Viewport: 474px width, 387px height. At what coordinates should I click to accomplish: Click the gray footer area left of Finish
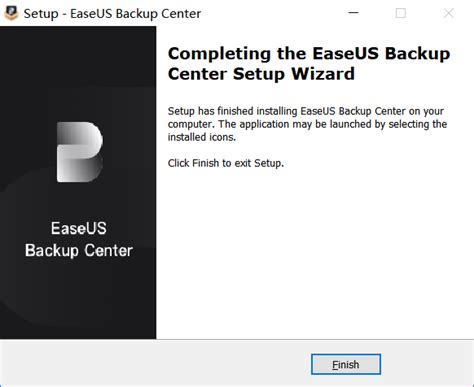click(x=155, y=364)
